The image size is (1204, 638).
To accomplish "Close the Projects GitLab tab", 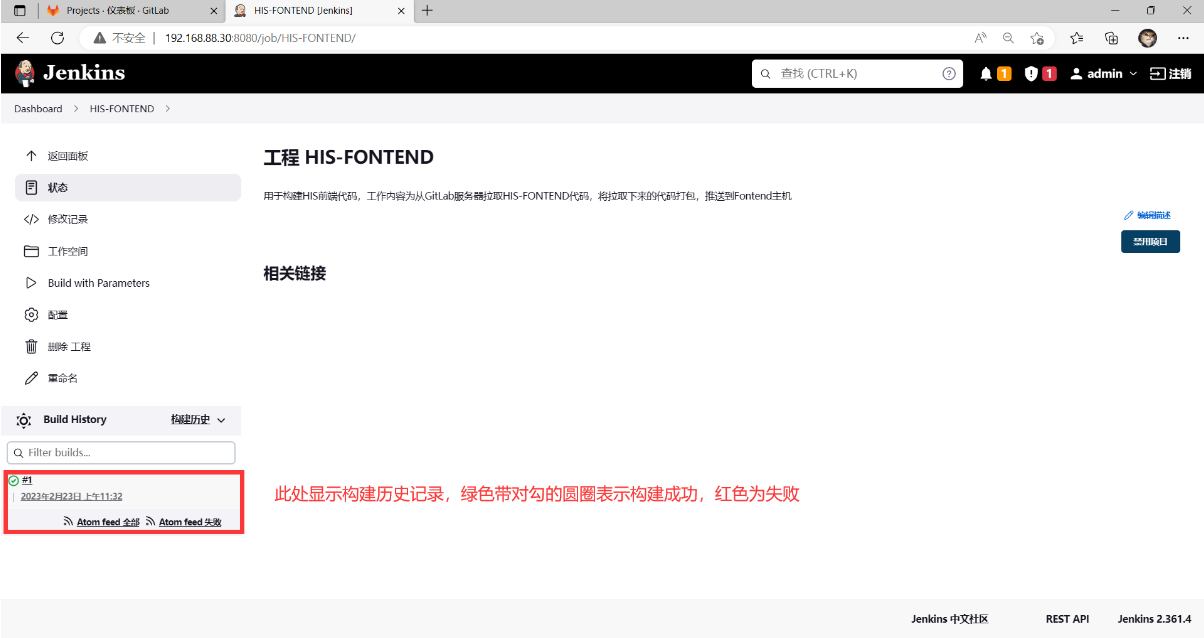I will click(x=211, y=10).
